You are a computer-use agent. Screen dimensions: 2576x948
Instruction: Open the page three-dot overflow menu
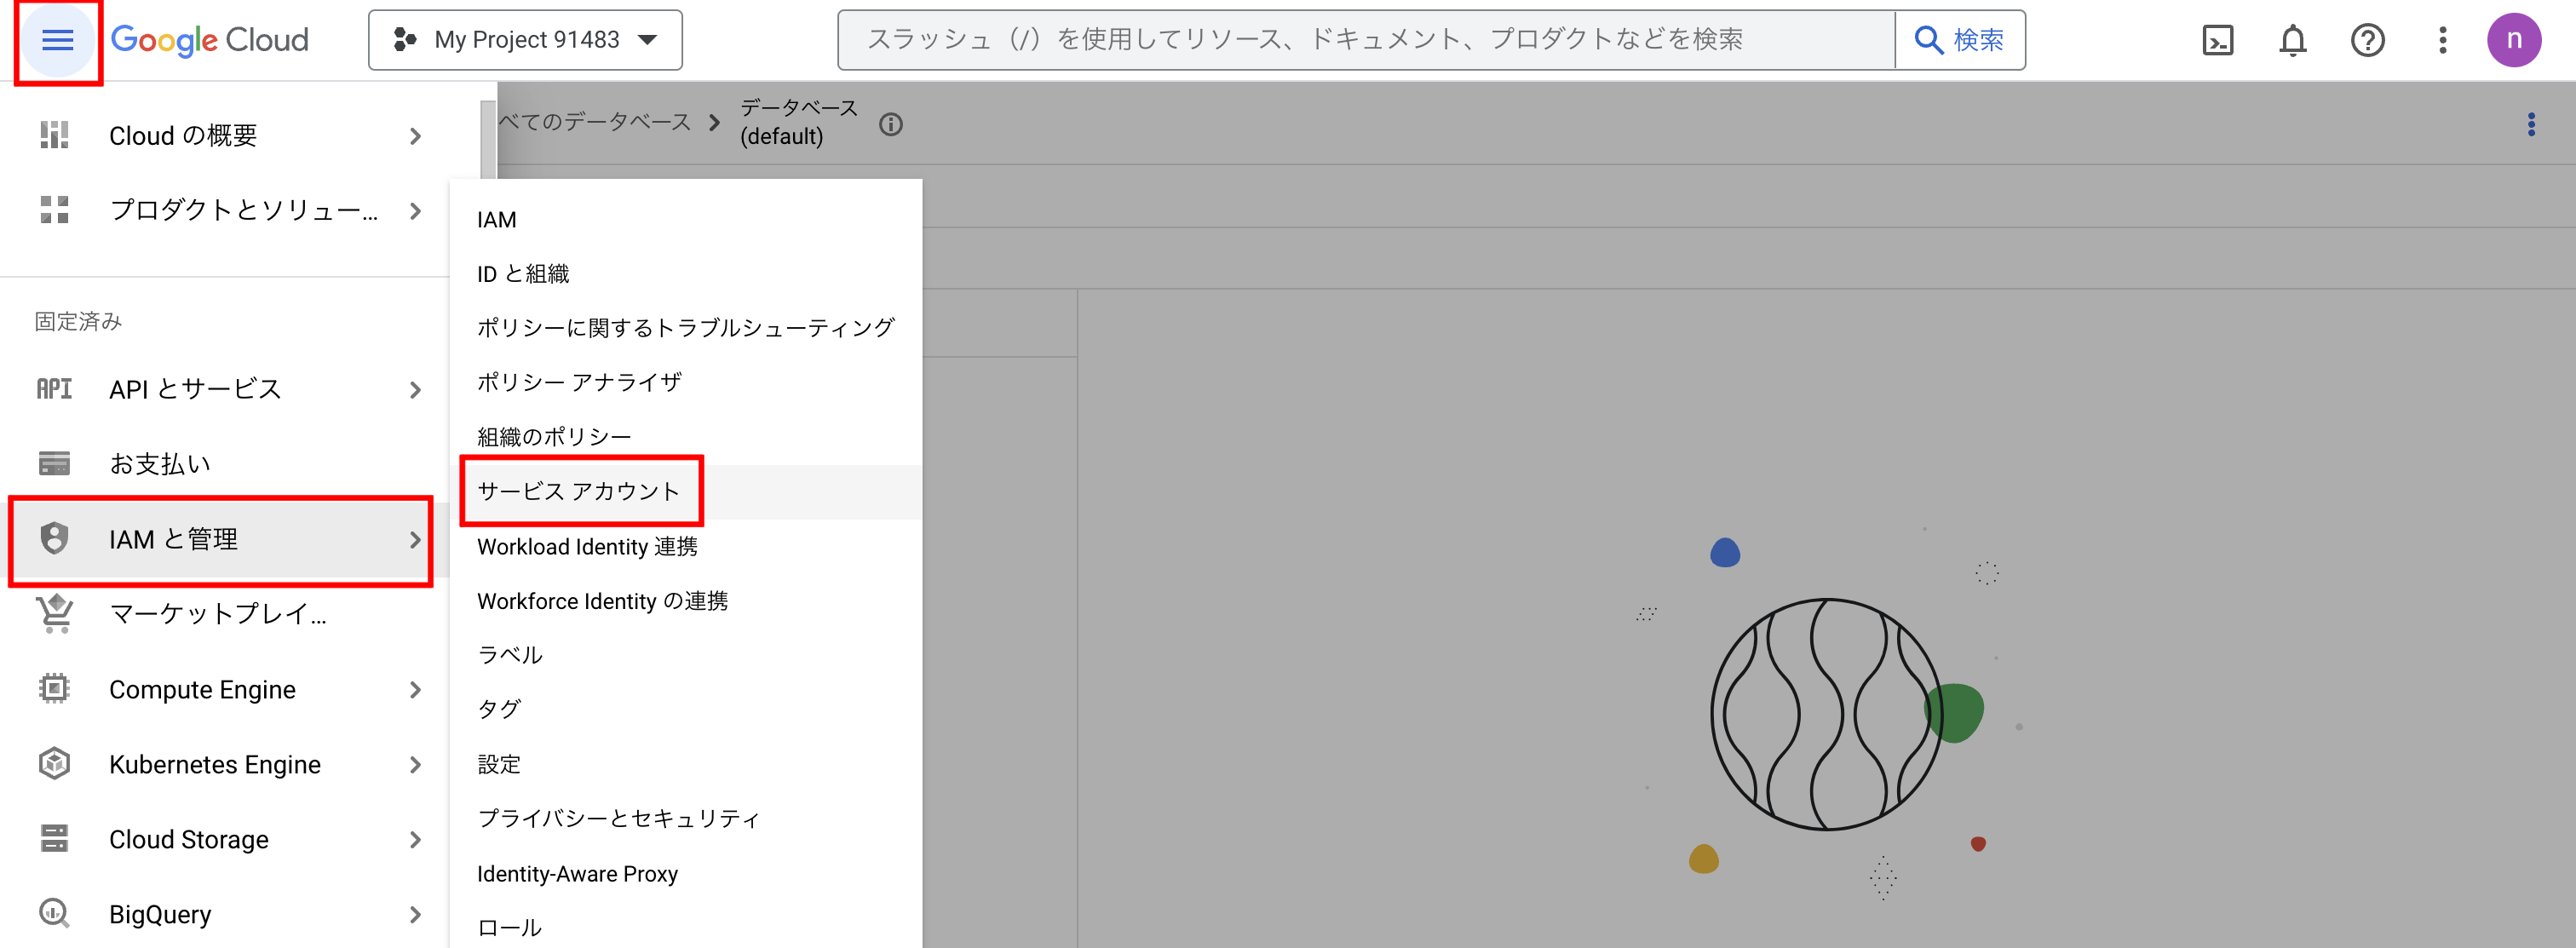pyautogui.click(x=2532, y=124)
